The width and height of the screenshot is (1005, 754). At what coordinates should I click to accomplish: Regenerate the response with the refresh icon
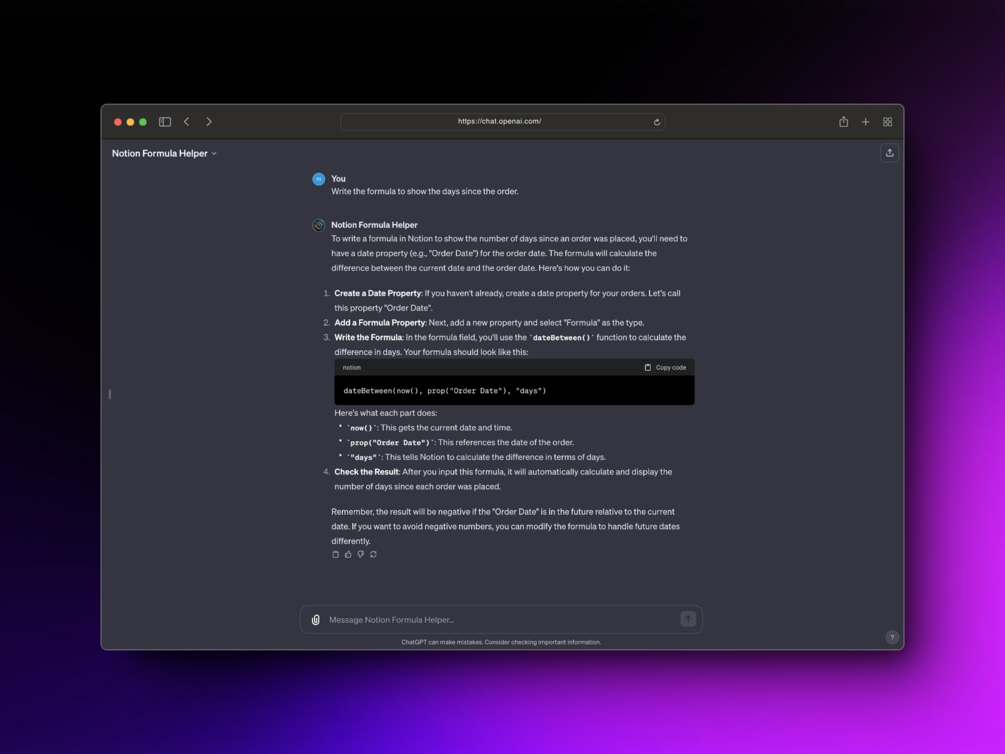pos(373,555)
